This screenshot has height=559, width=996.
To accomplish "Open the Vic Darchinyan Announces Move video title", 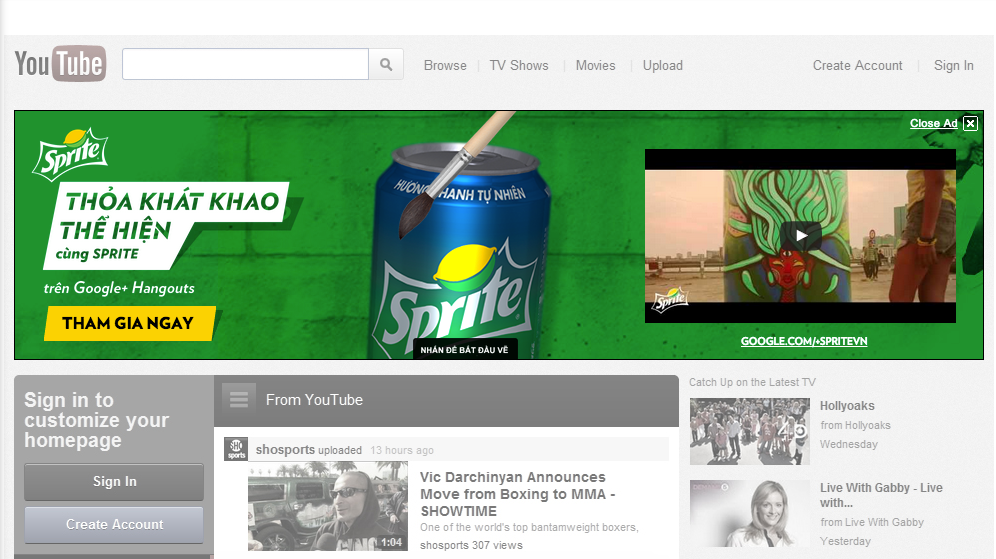I will [517, 494].
